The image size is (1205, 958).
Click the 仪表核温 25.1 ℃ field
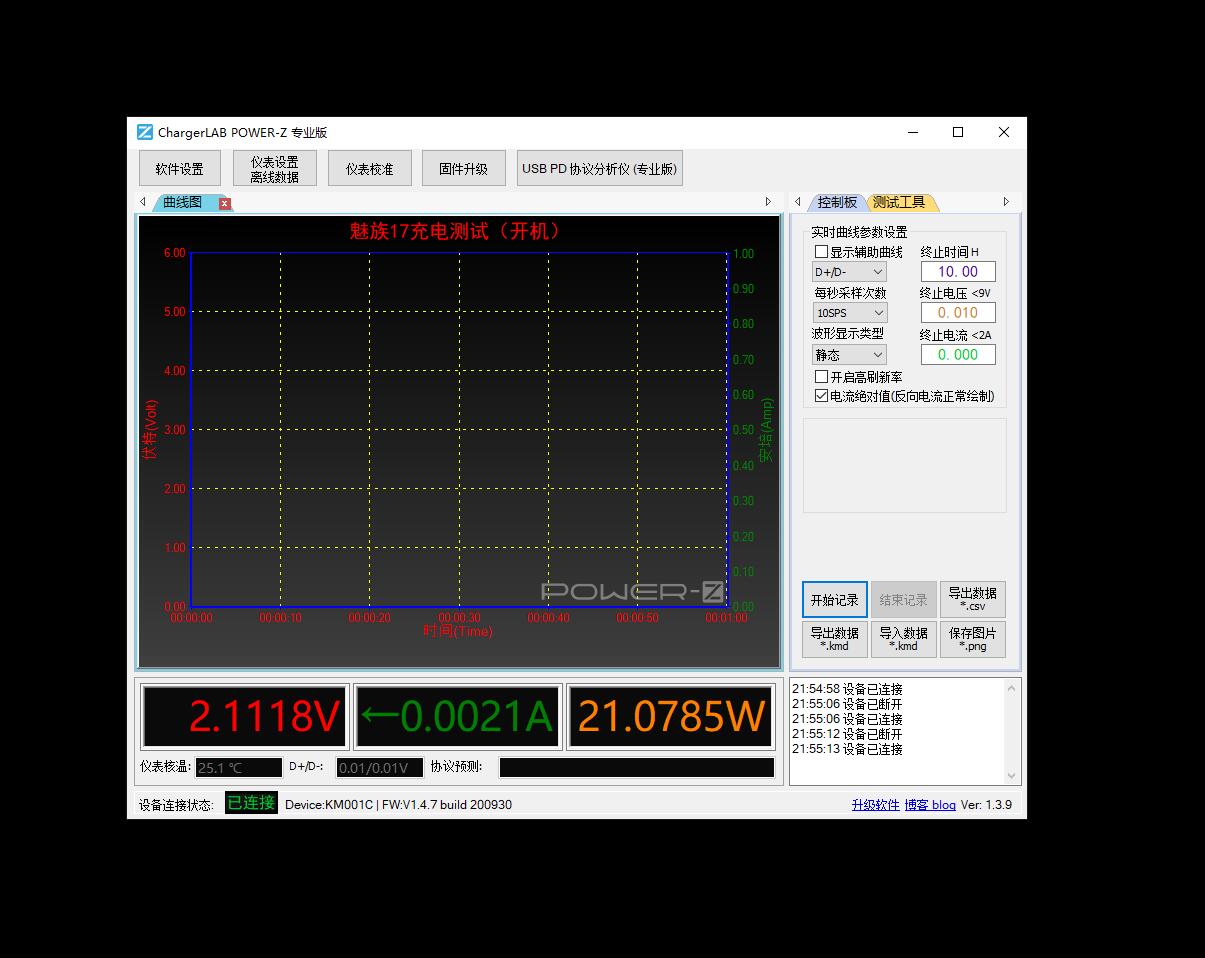point(239,768)
